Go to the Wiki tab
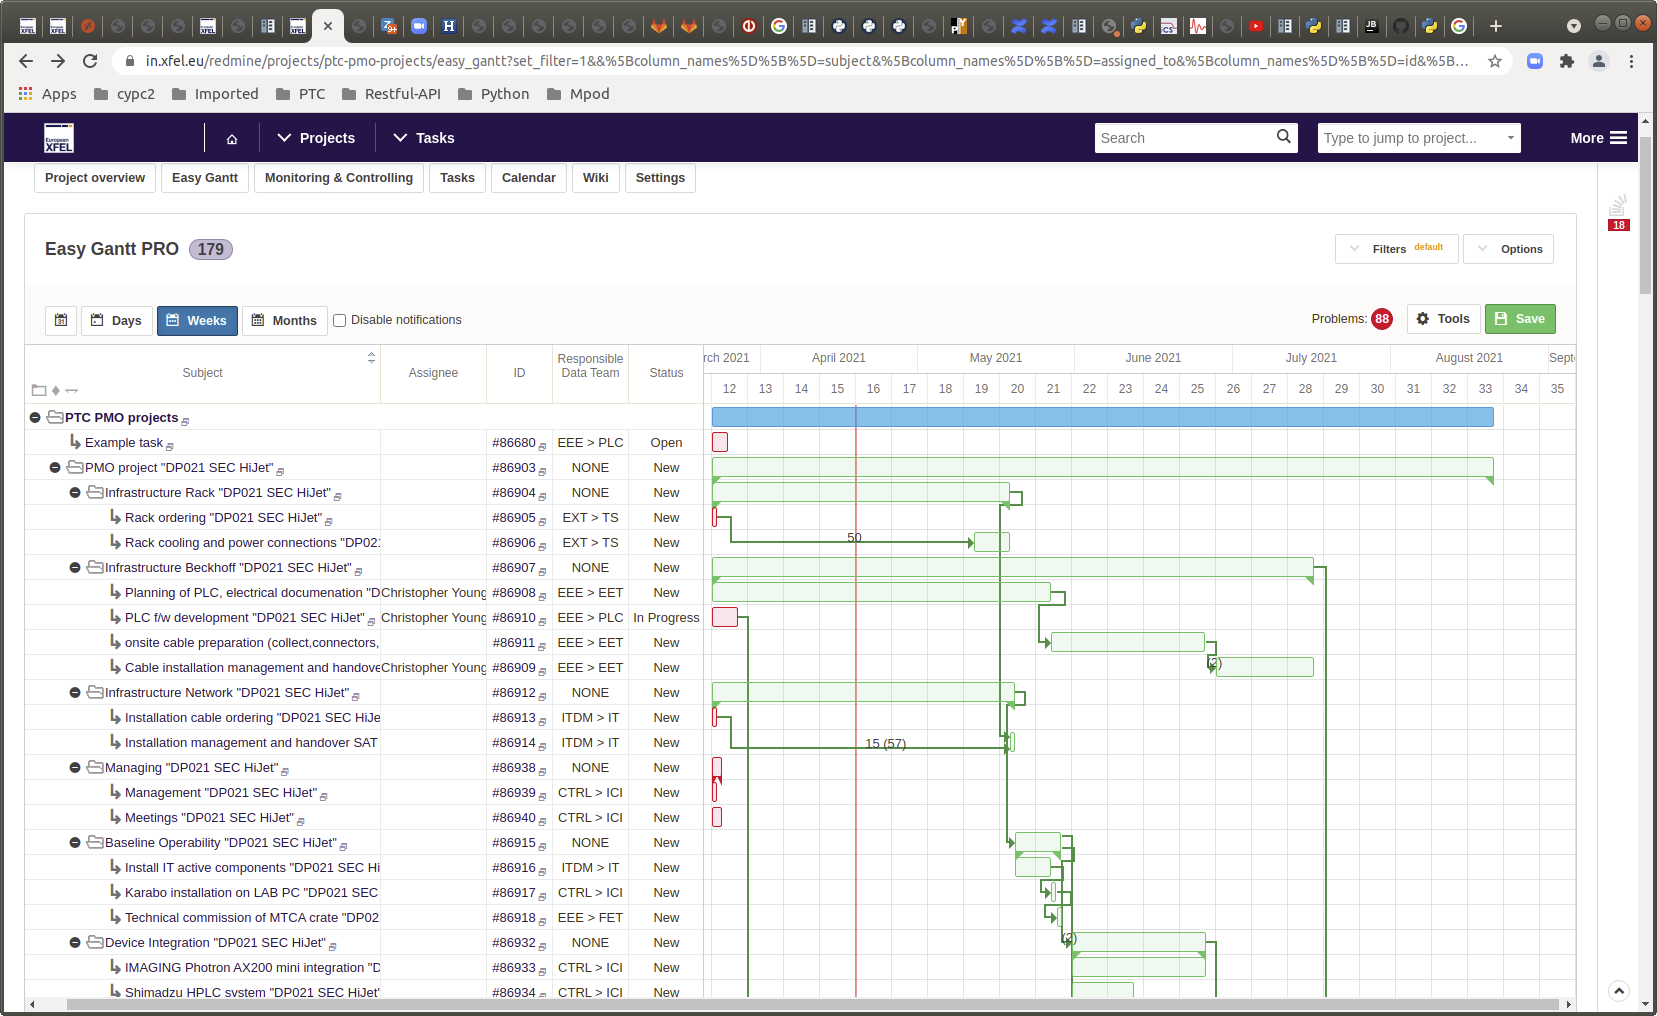1657x1016 pixels. pos(595,178)
